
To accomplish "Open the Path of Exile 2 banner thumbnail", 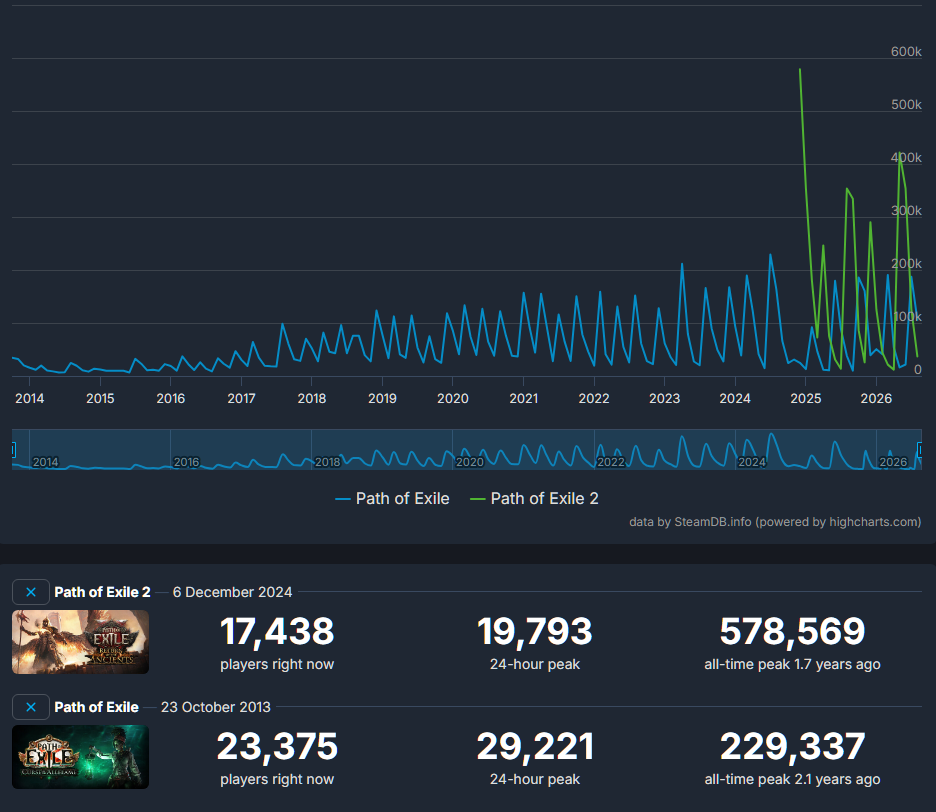I will [x=81, y=642].
